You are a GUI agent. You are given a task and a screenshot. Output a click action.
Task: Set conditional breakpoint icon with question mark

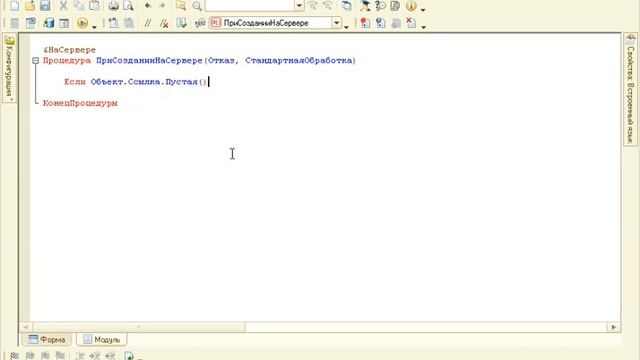click(x=380, y=23)
